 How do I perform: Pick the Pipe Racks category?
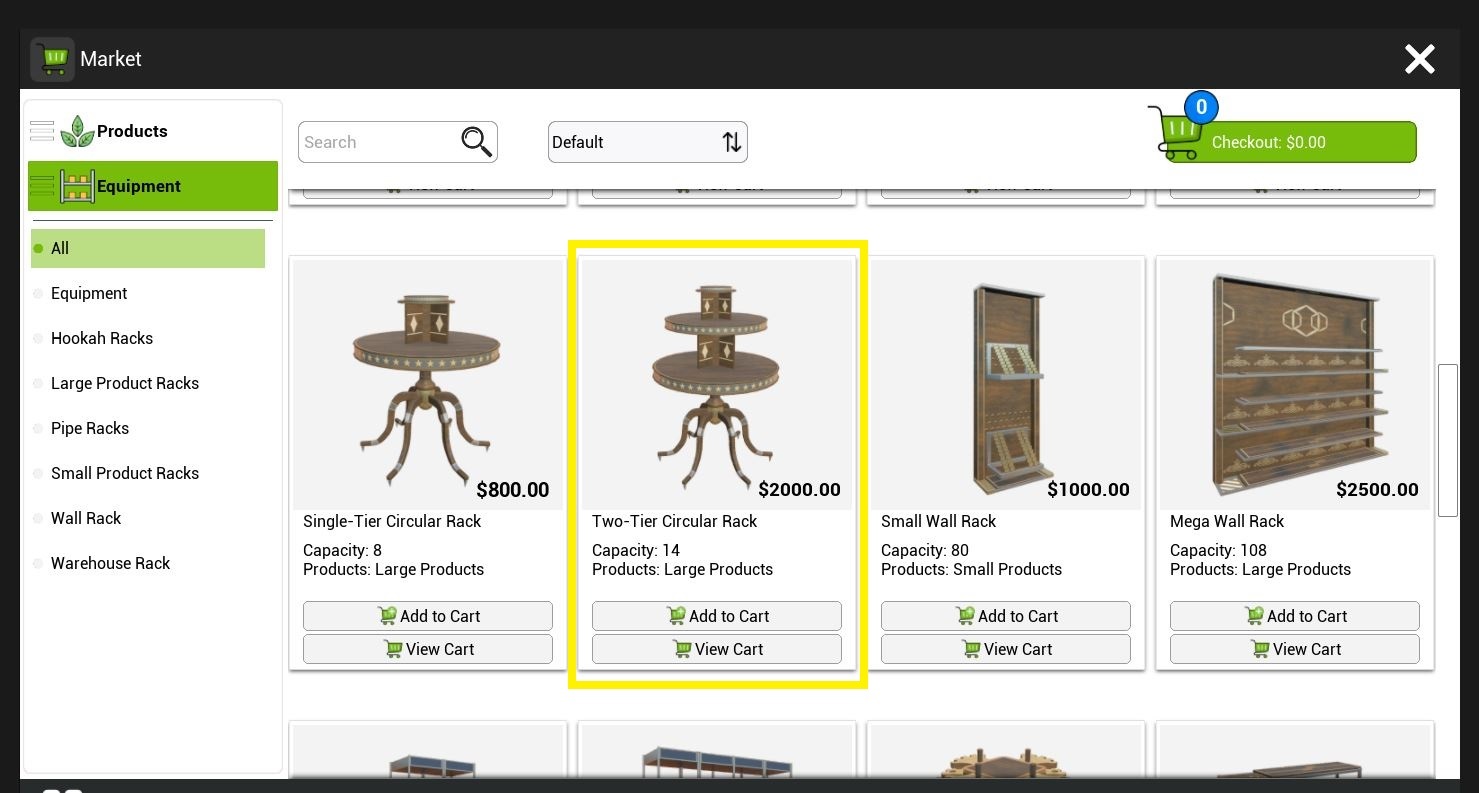point(90,428)
